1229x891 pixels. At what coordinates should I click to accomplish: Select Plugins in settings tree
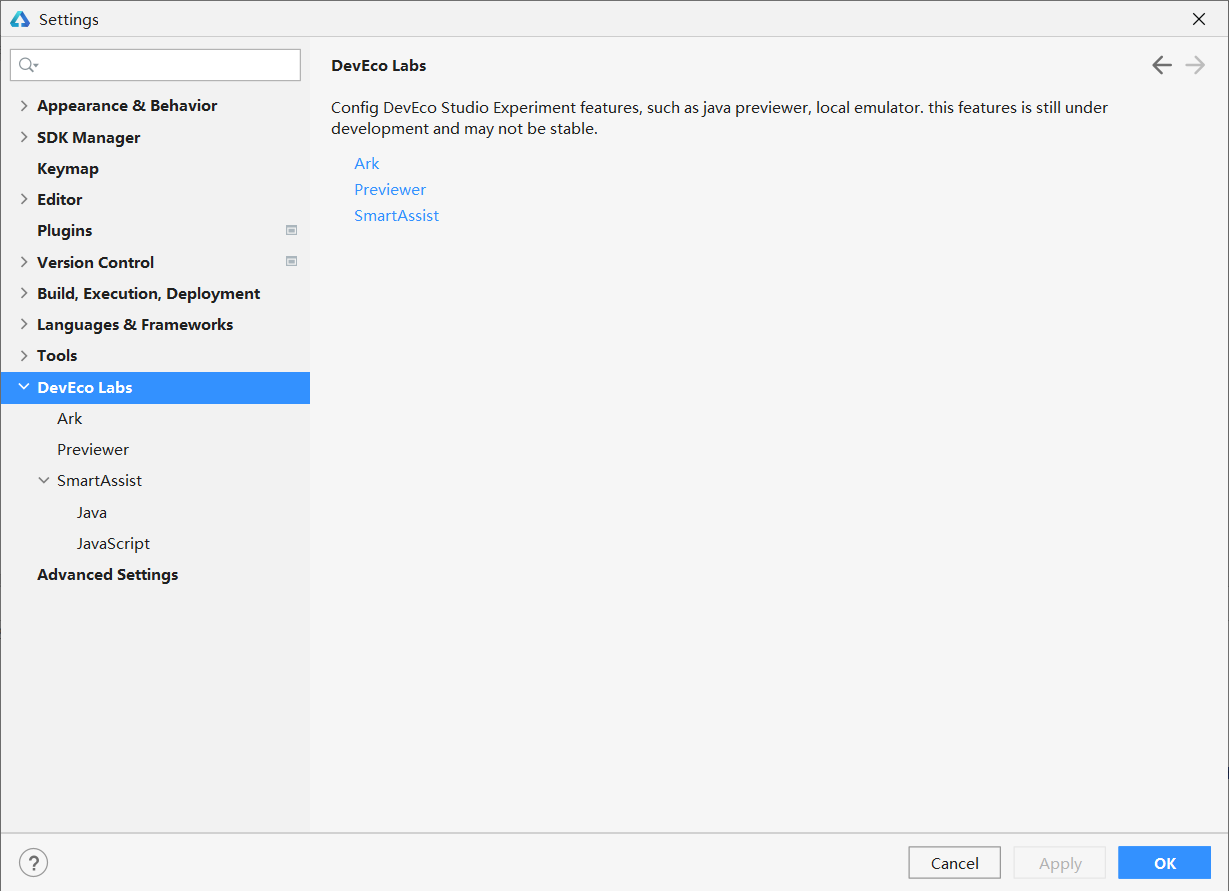click(64, 231)
